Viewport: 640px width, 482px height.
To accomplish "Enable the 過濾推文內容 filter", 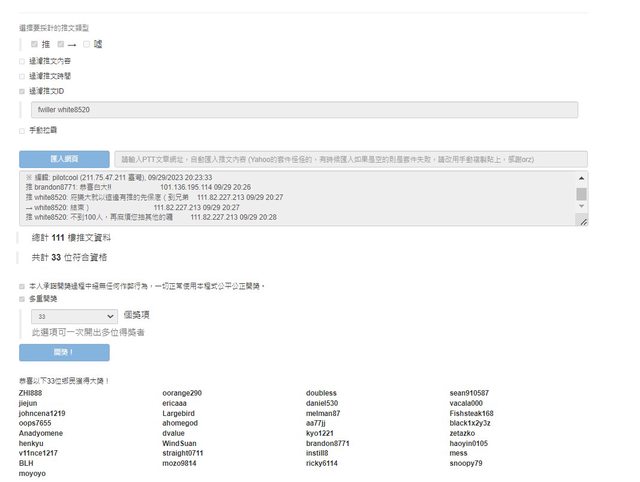I will (x=23, y=60).
